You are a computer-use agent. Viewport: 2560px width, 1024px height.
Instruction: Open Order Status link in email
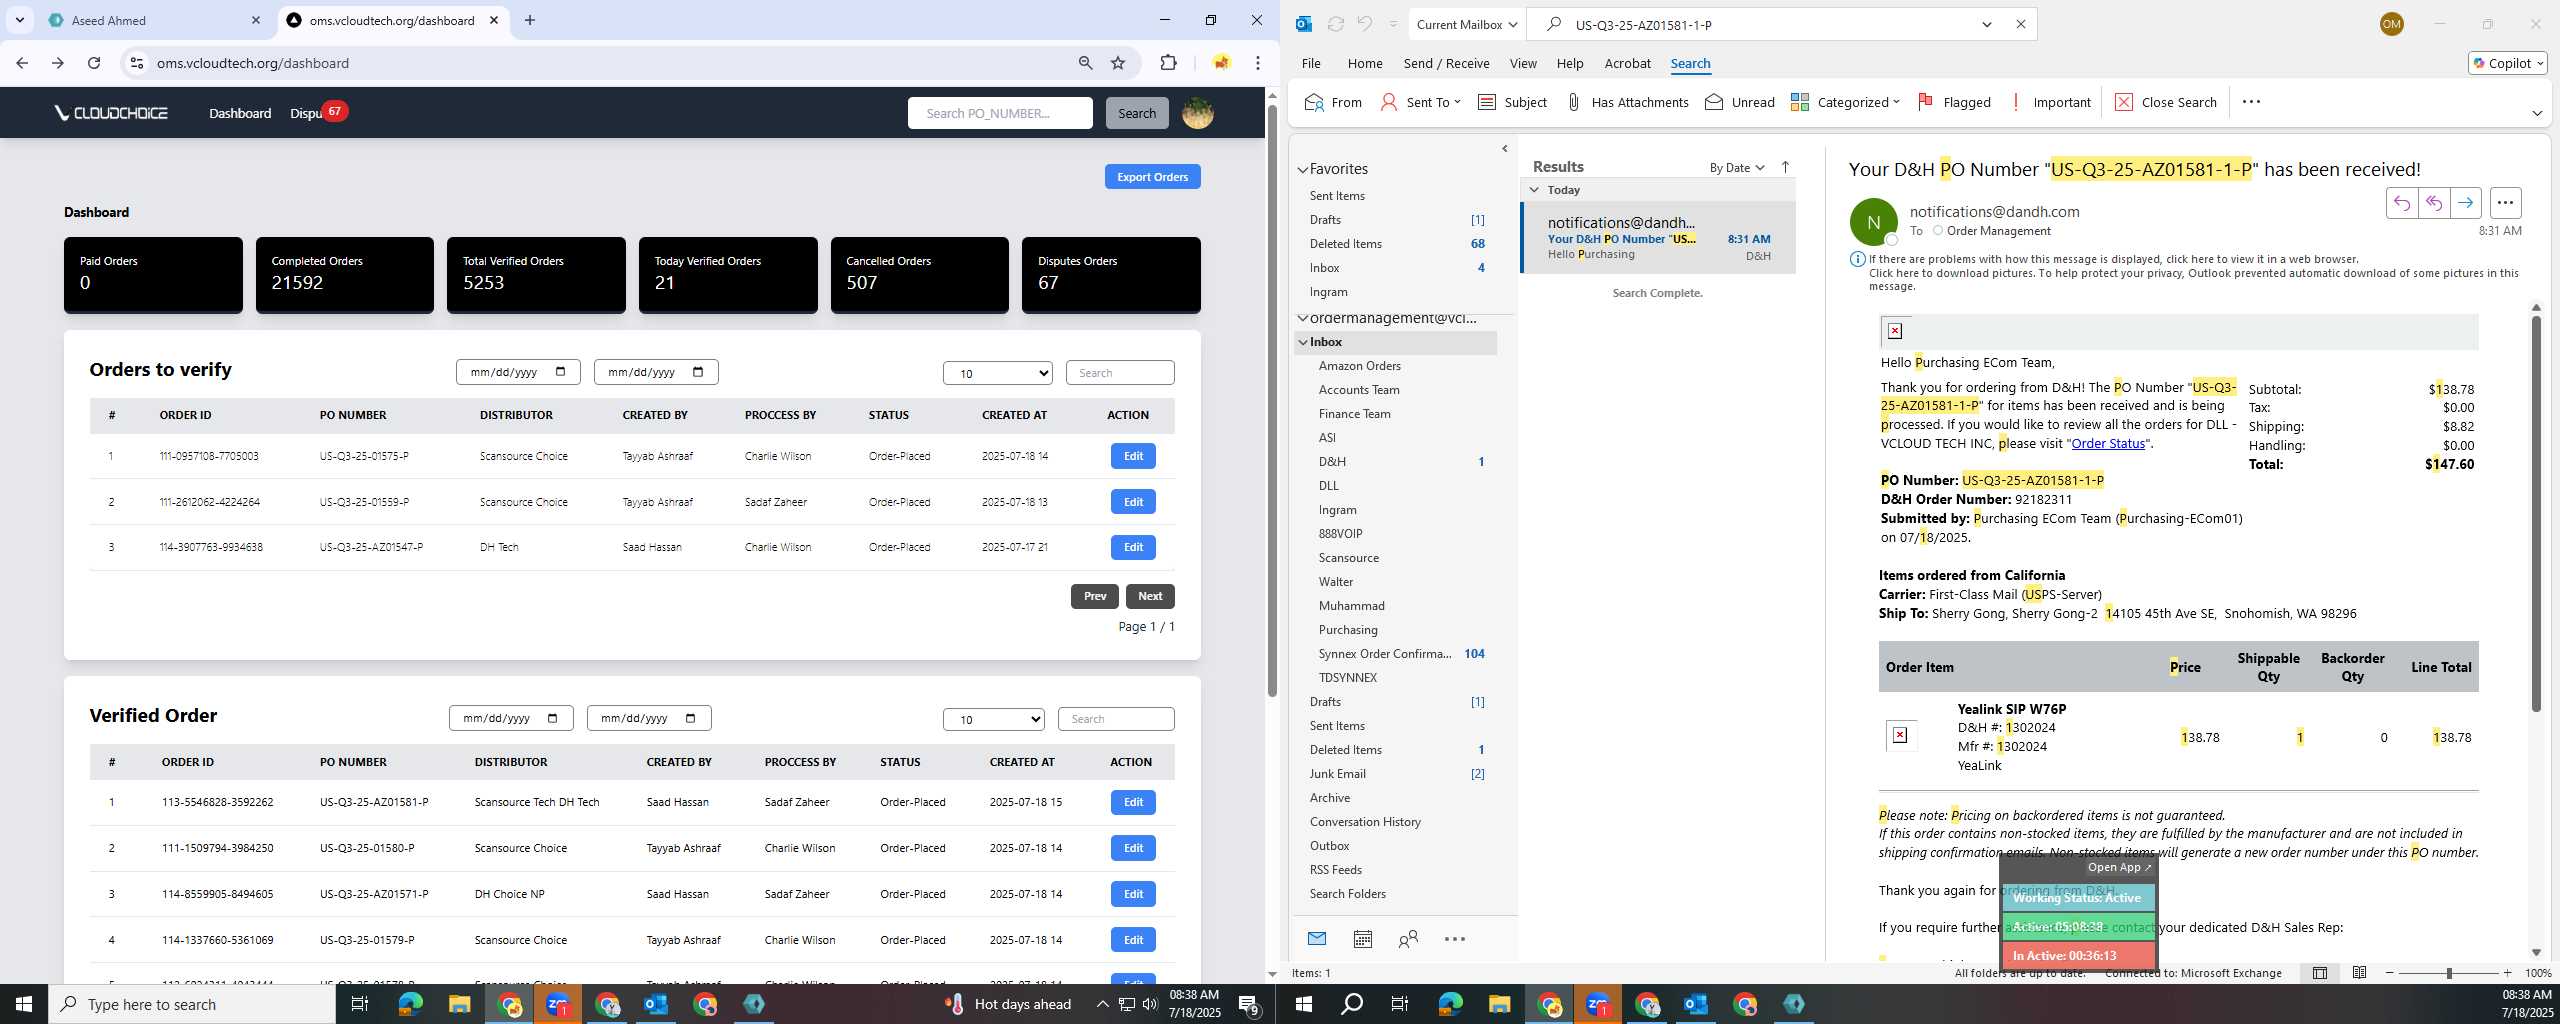click(2108, 443)
